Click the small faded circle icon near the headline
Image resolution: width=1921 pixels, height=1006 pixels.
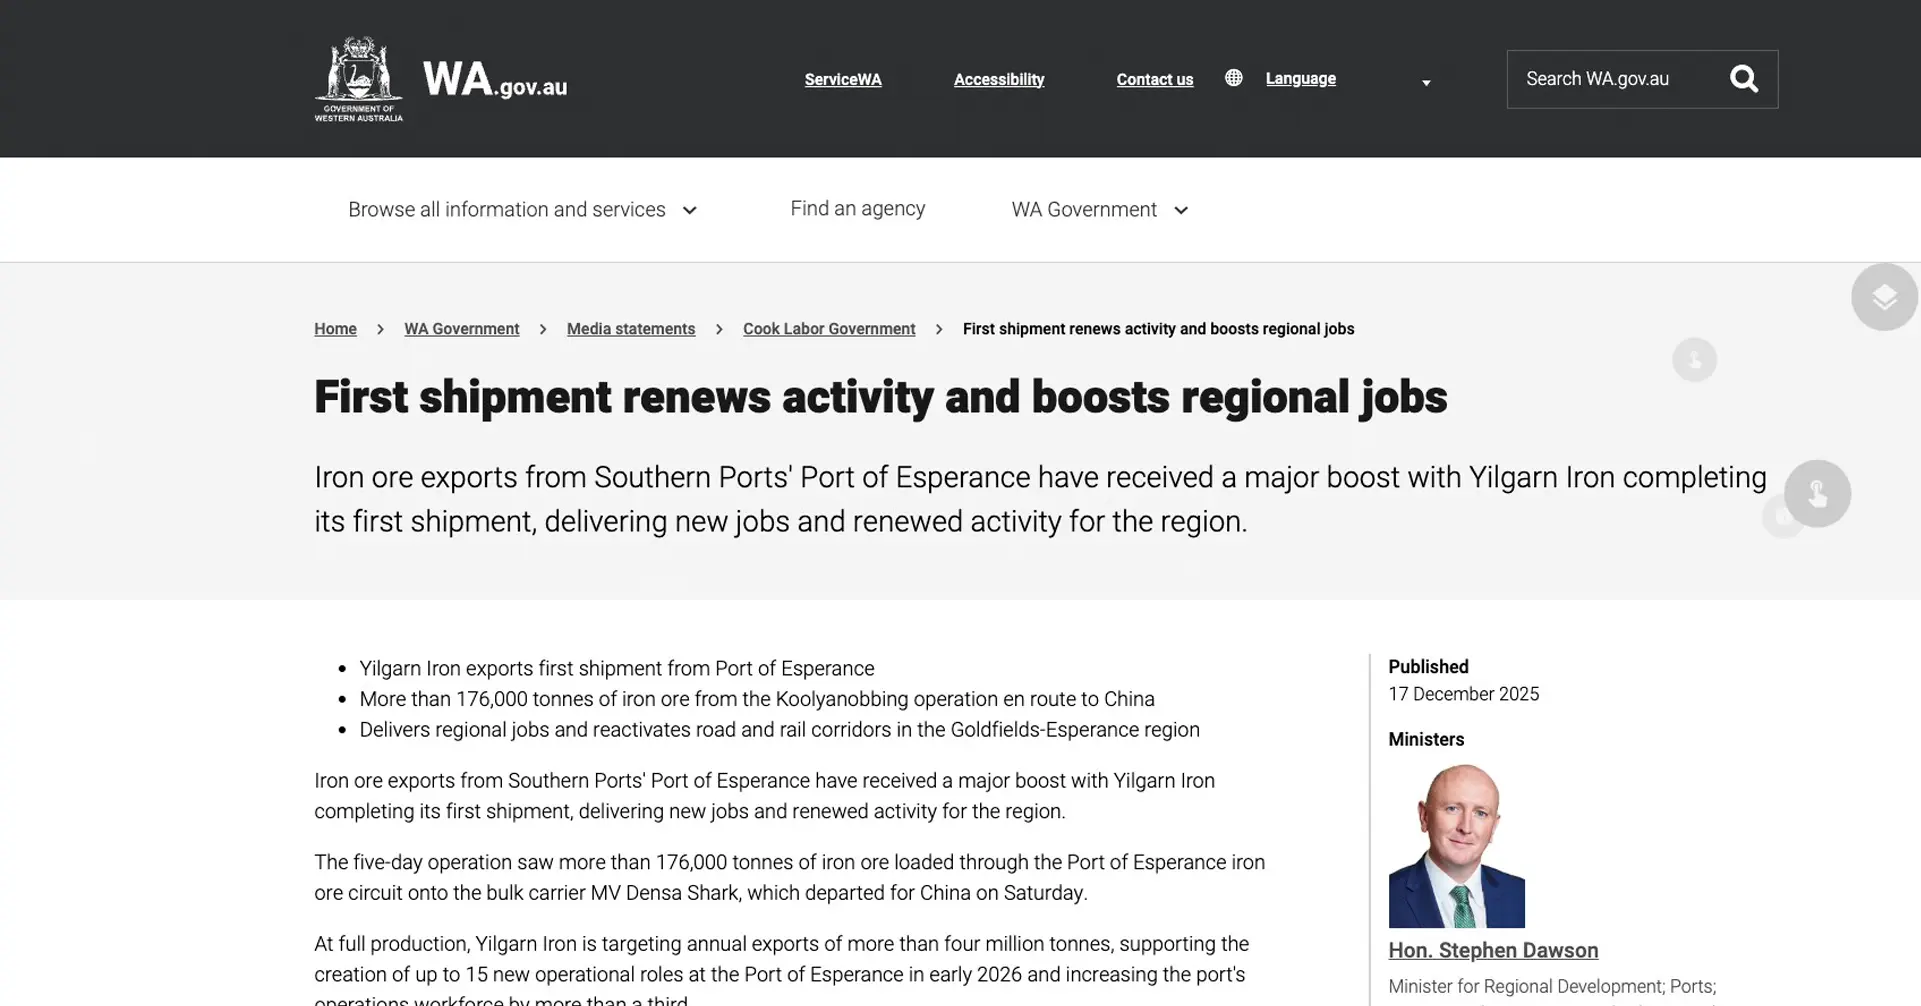(1694, 359)
